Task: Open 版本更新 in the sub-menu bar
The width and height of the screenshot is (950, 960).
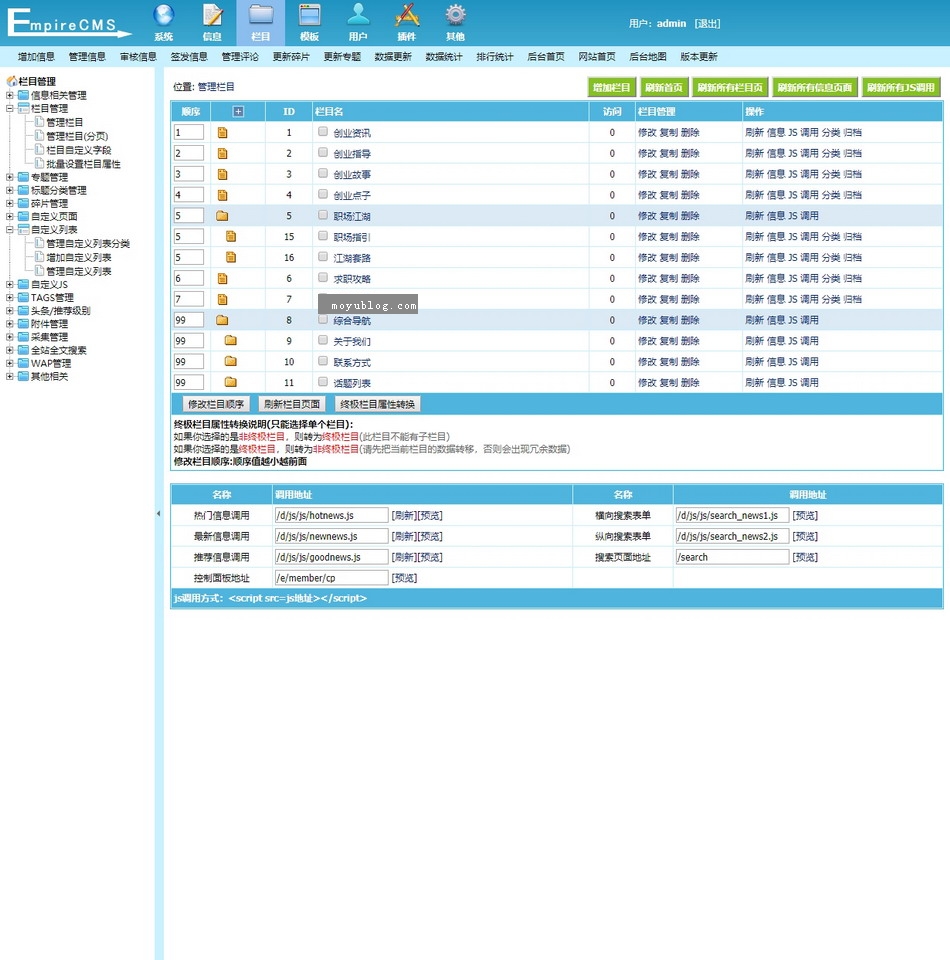Action: click(698, 56)
